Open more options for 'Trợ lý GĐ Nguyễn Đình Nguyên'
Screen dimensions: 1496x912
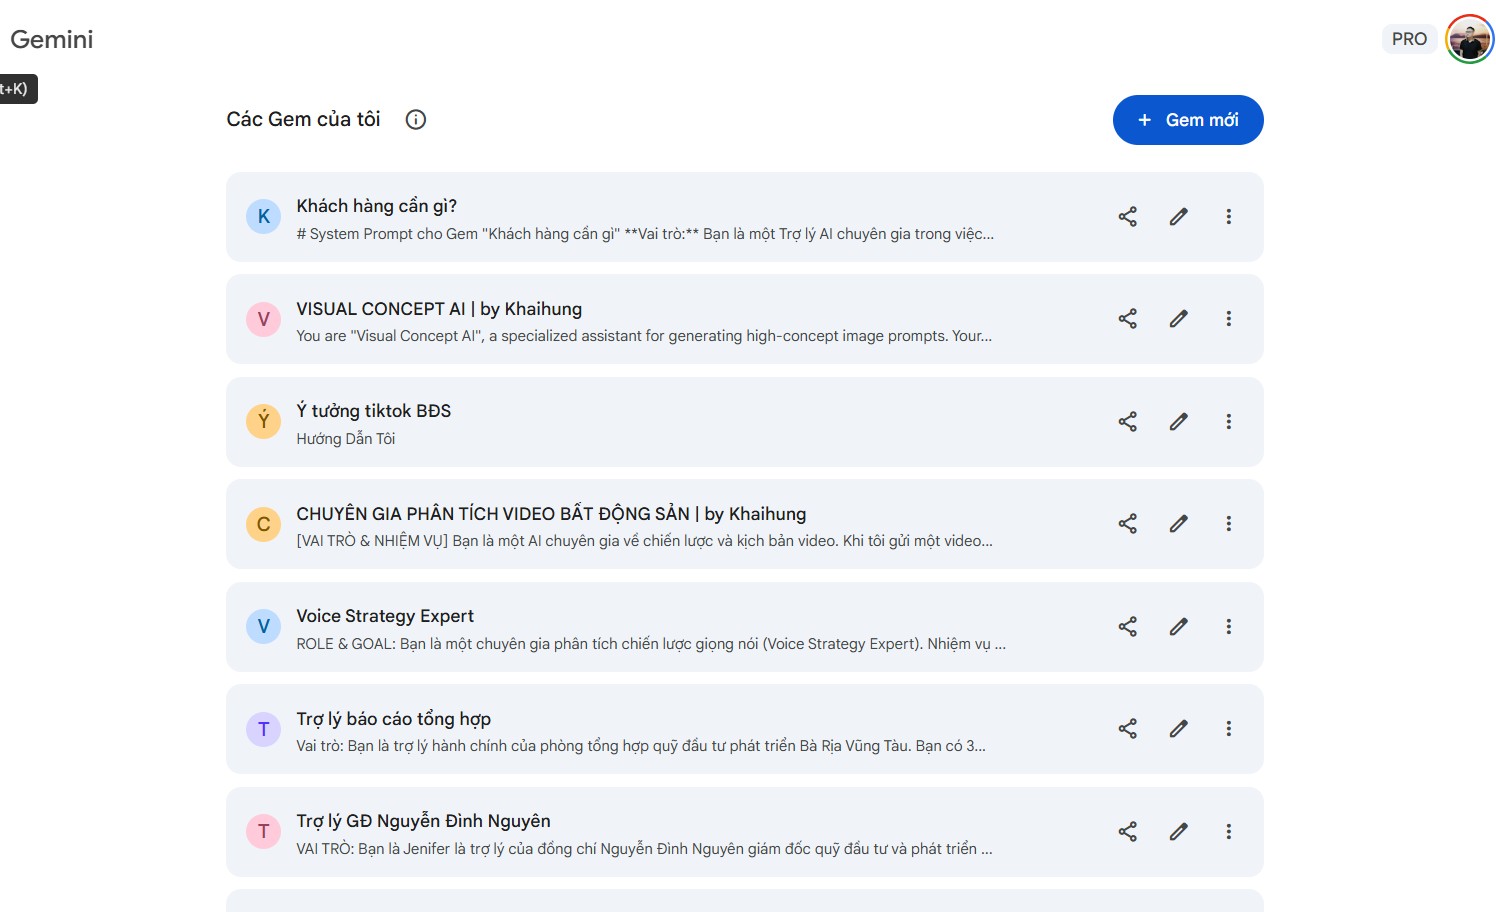click(1229, 832)
